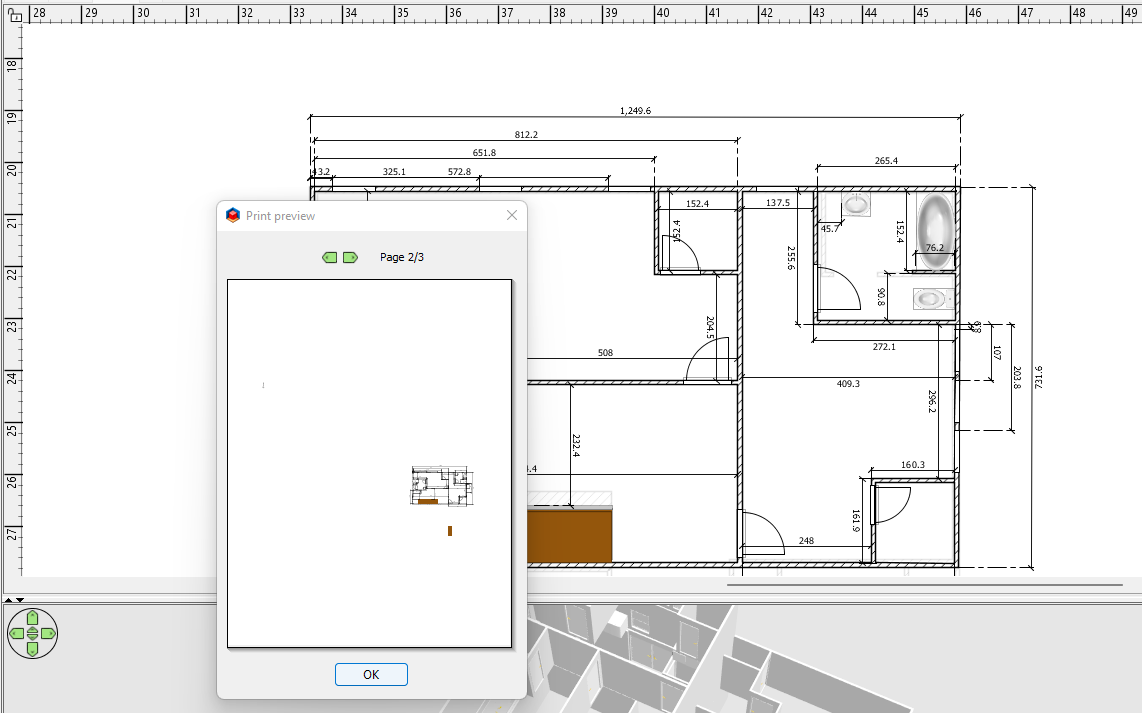Rotate 3D camera left with left arrow
The image size is (1142, 713).
(x=17, y=634)
